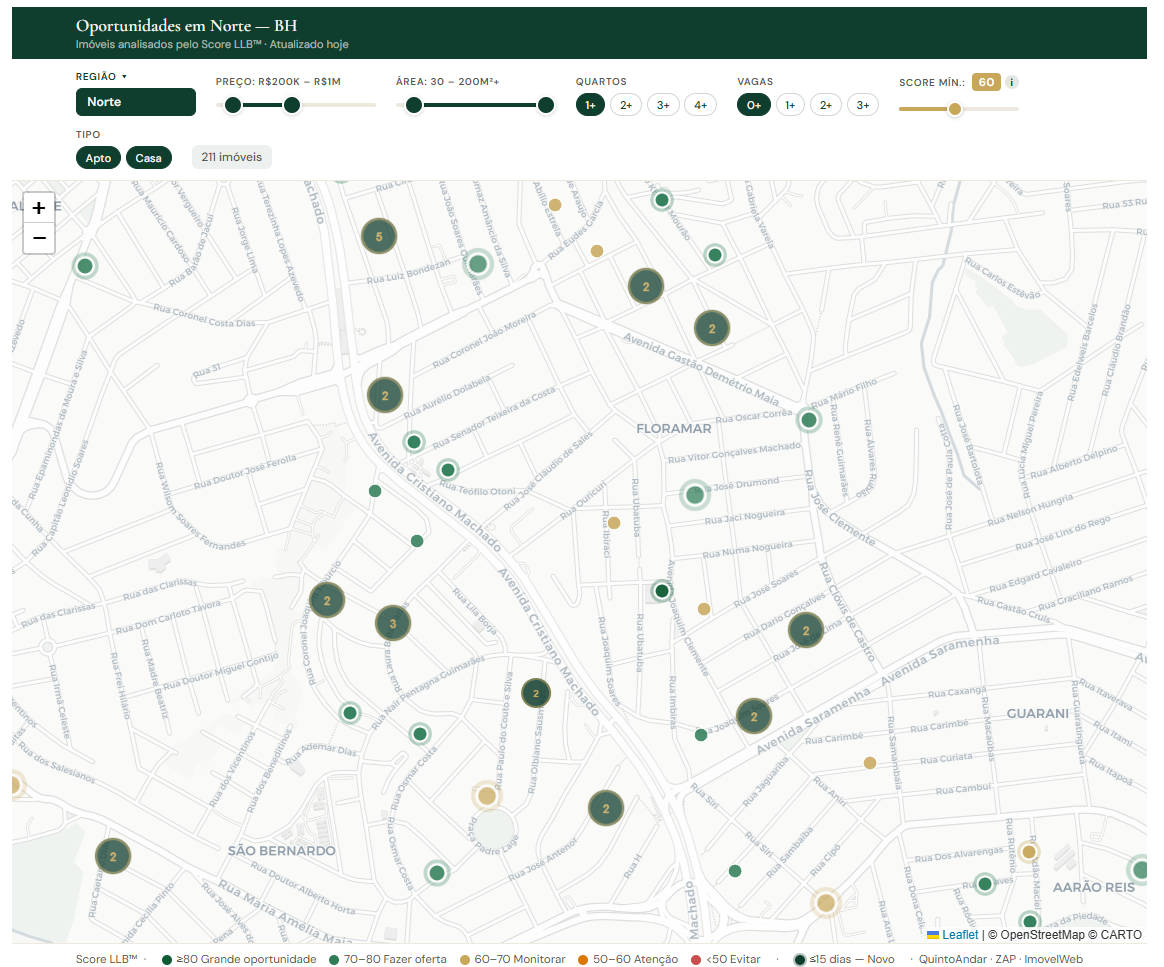Select green marker near Rua Teófilo Otoni
Viewport: 1164px width, 967px height.
click(448, 470)
